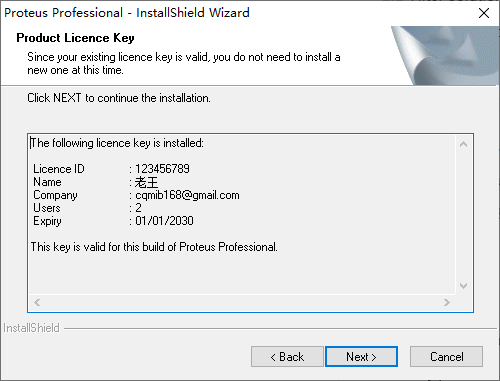Screen dimensions: 500x381
Task: Click the Product Licence Key heading
Action: (x=75, y=38)
